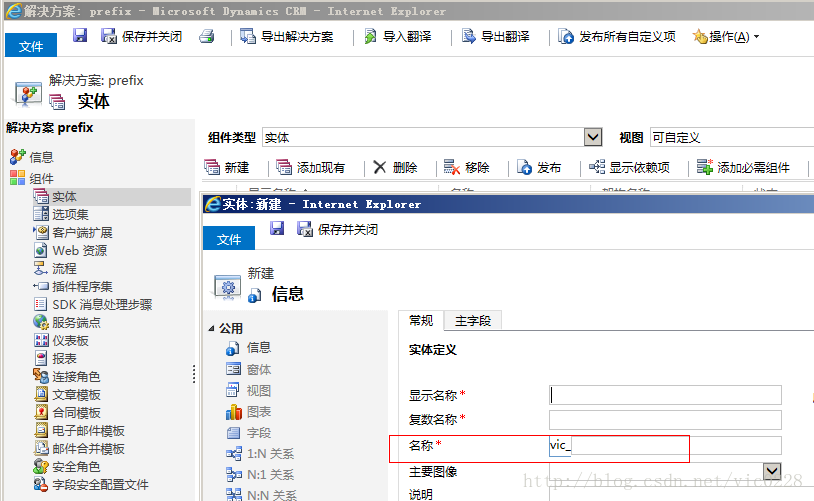This screenshot has width=814, height=501.
Task: Switch to the 主字段 tab
Action: point(473,320)
